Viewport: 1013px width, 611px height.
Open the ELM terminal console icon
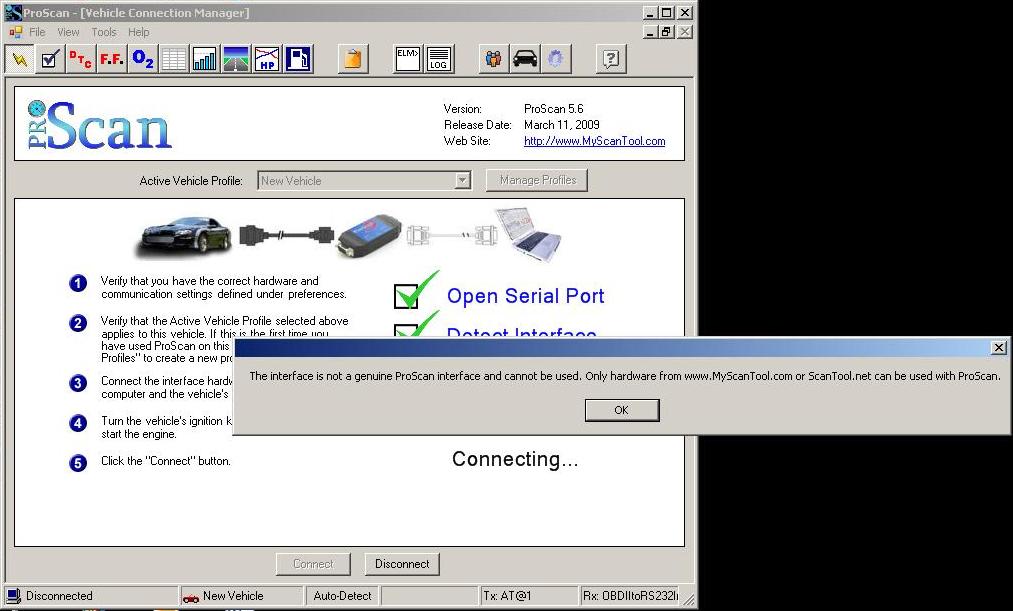[408, 59]
